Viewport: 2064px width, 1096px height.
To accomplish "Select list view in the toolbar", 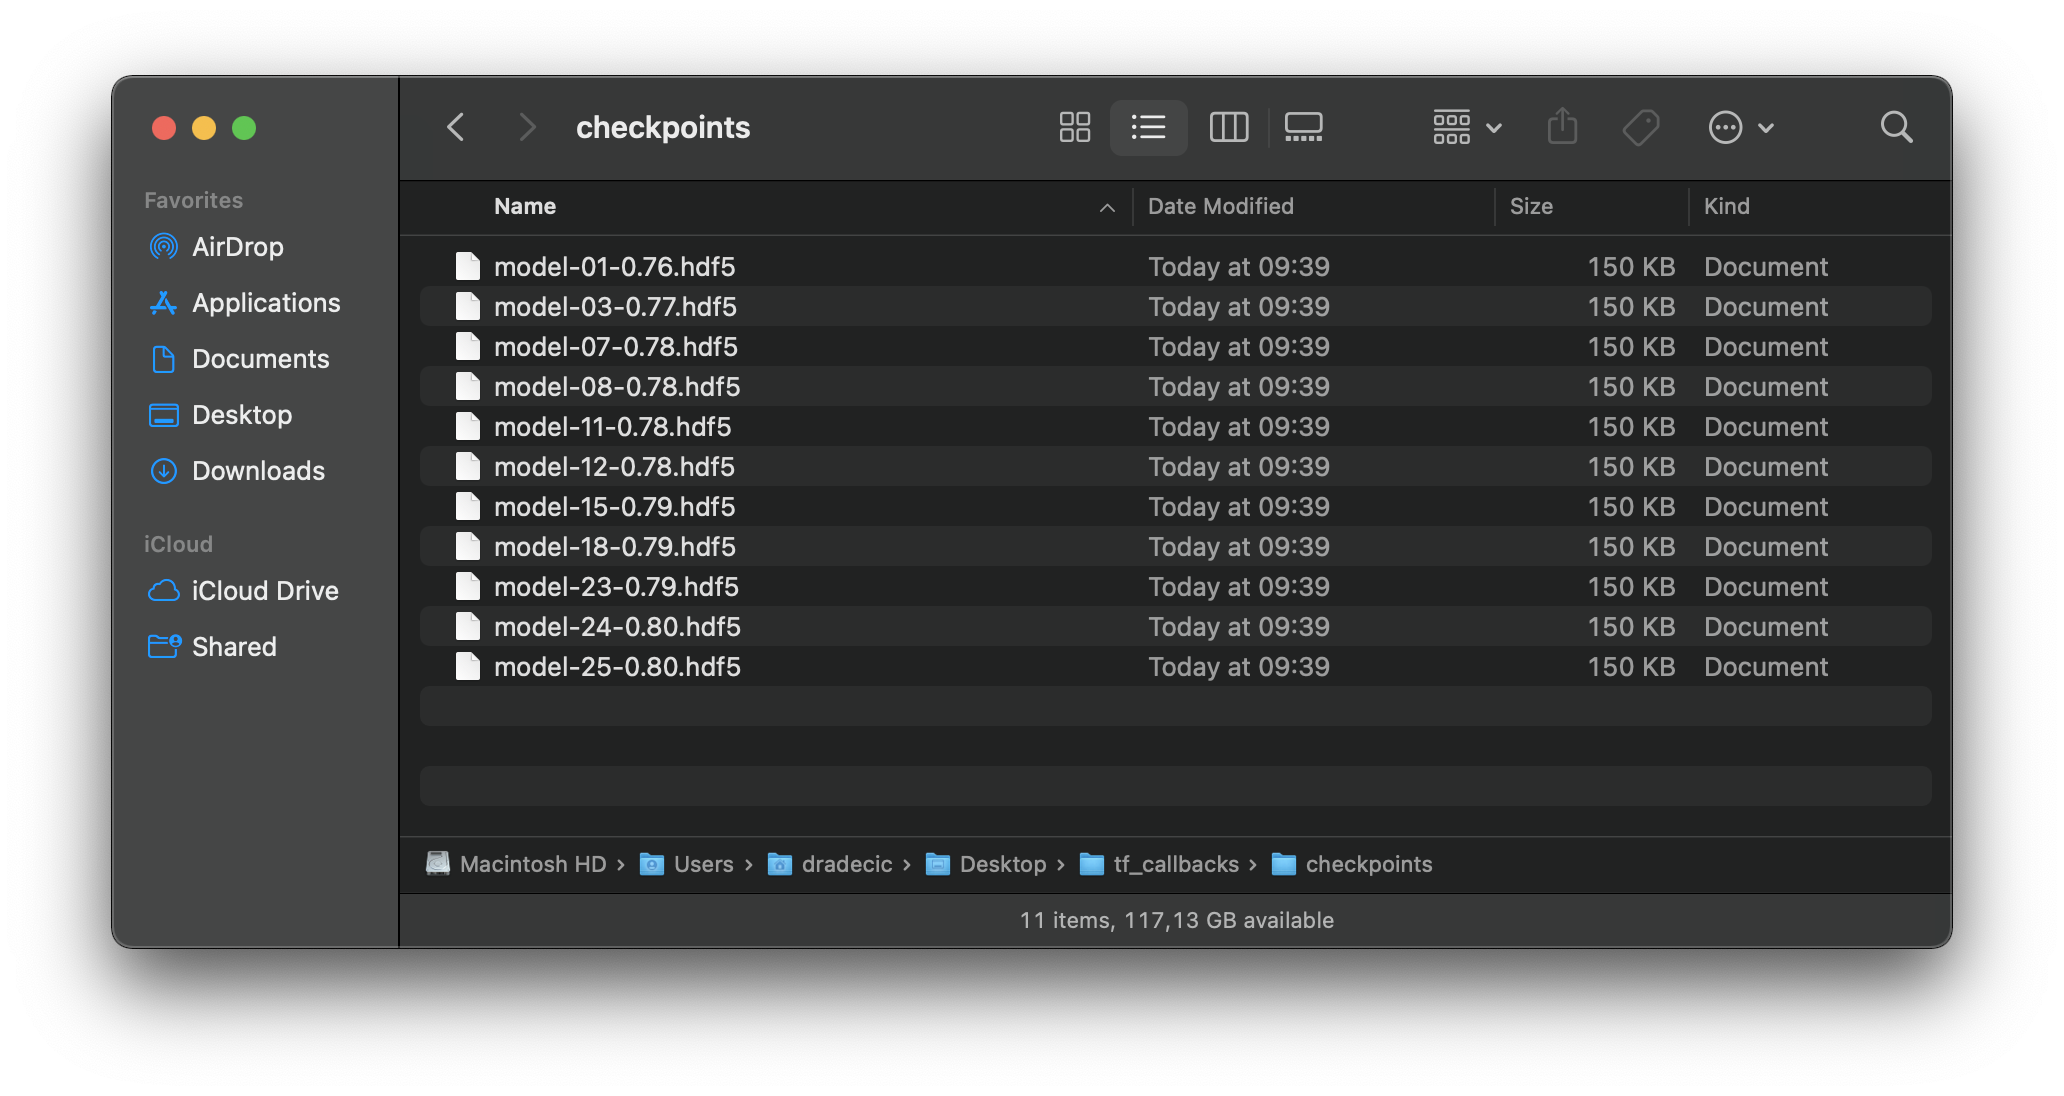I will click(1148, 127).
